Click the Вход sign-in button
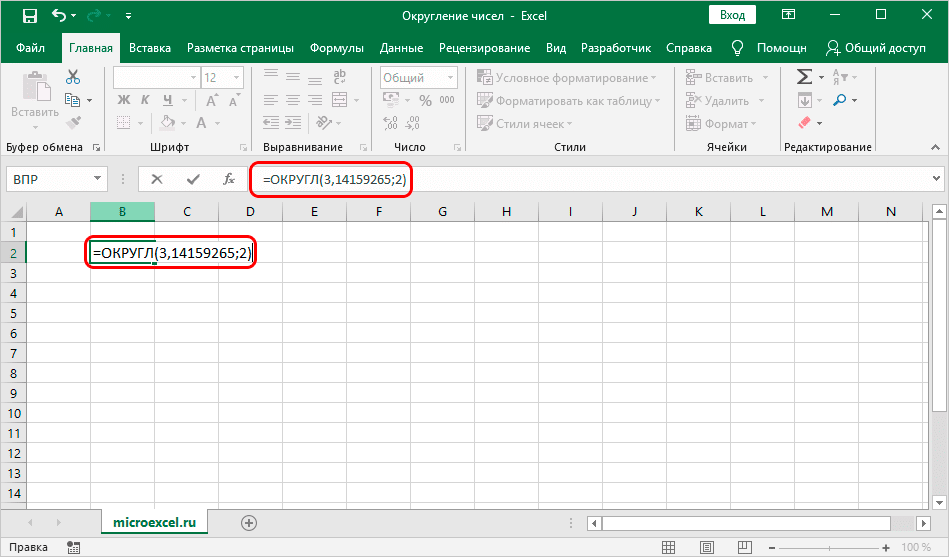This screenshot has height=557, width=949. coord(732,15)
